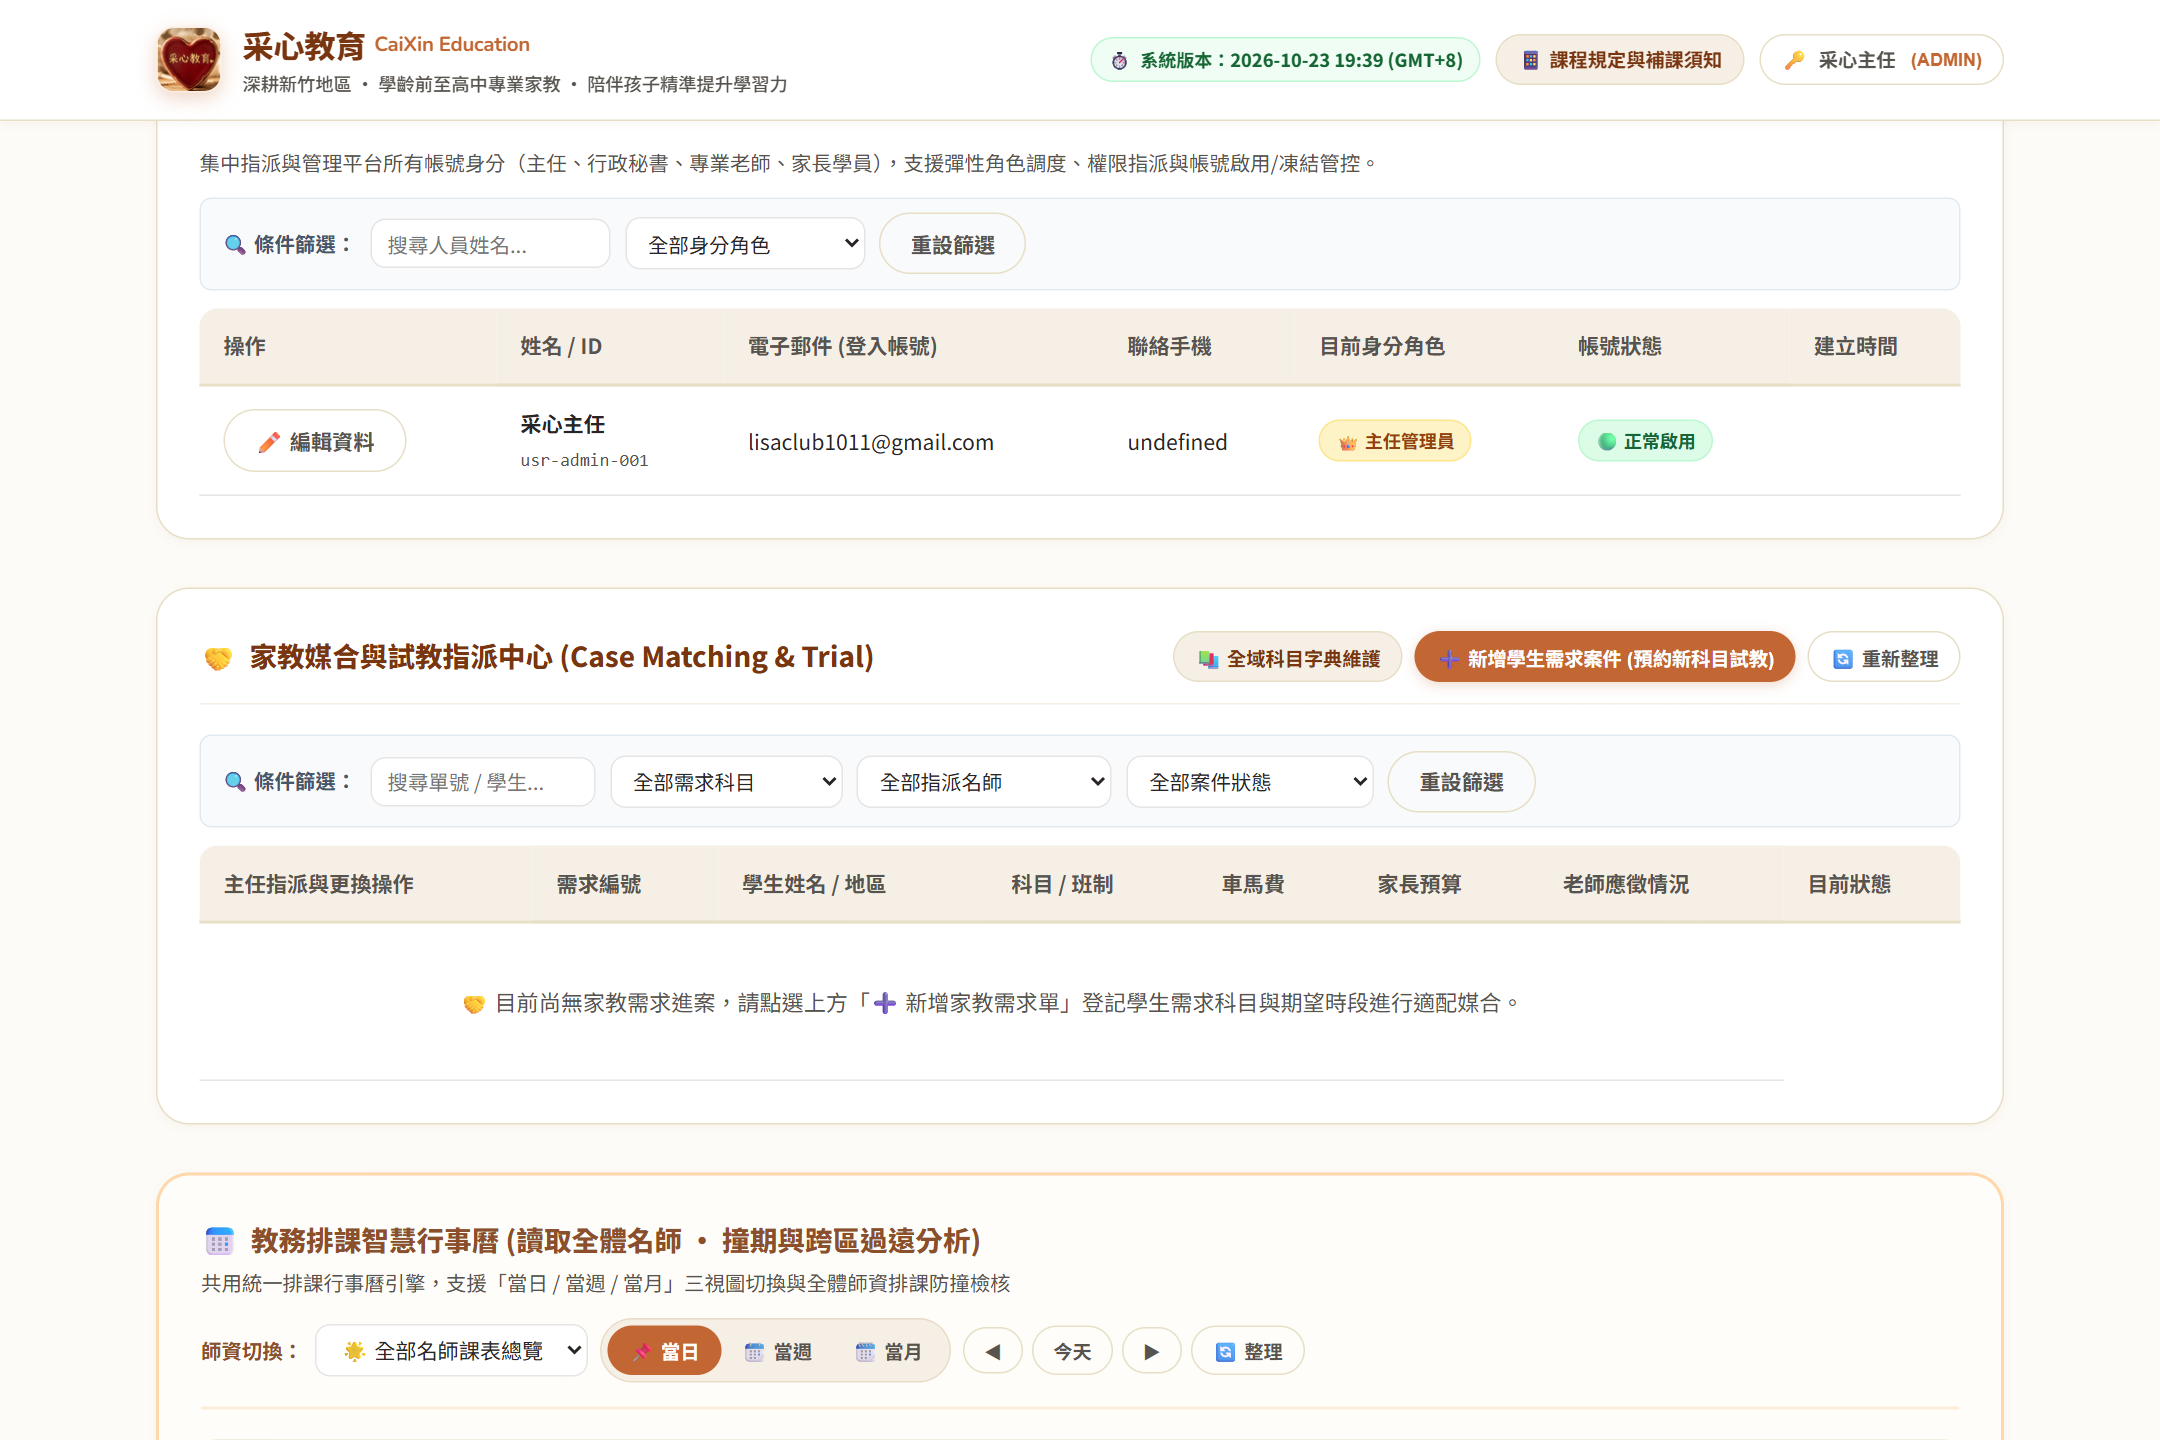Jump the calendar to 今天

[x=1072, y=1351]
